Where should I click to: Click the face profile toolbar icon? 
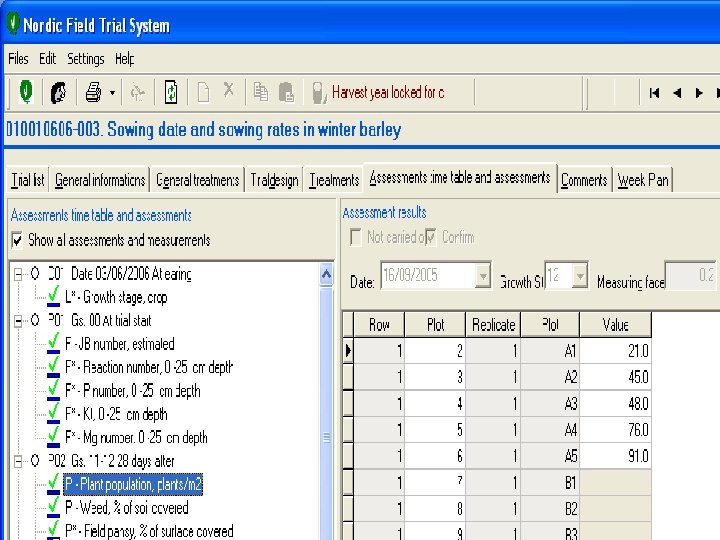point(58,92)
